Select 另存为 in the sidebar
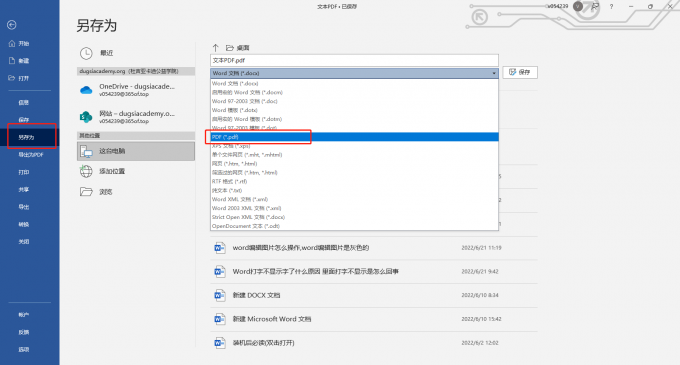 tap(29, 137)
